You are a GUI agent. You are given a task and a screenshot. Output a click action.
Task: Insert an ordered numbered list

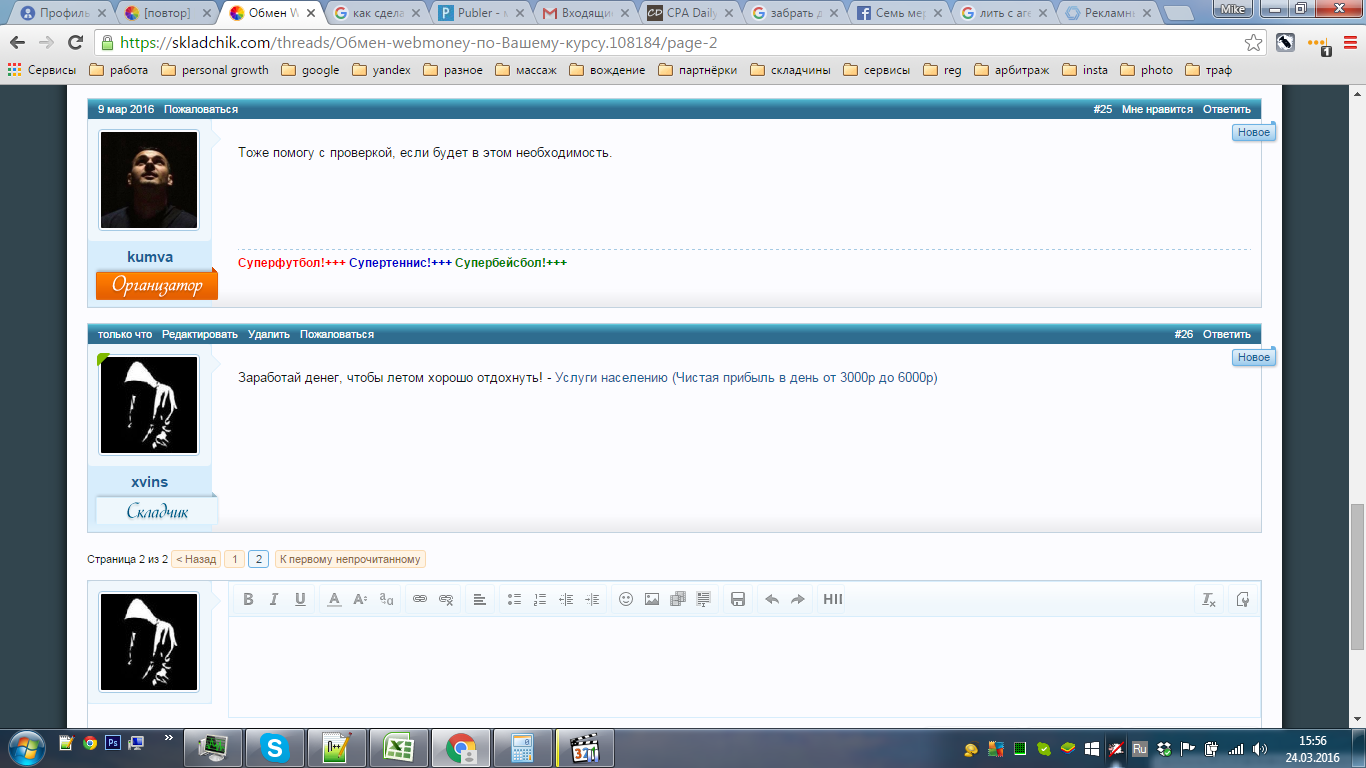tap(540, 599)
